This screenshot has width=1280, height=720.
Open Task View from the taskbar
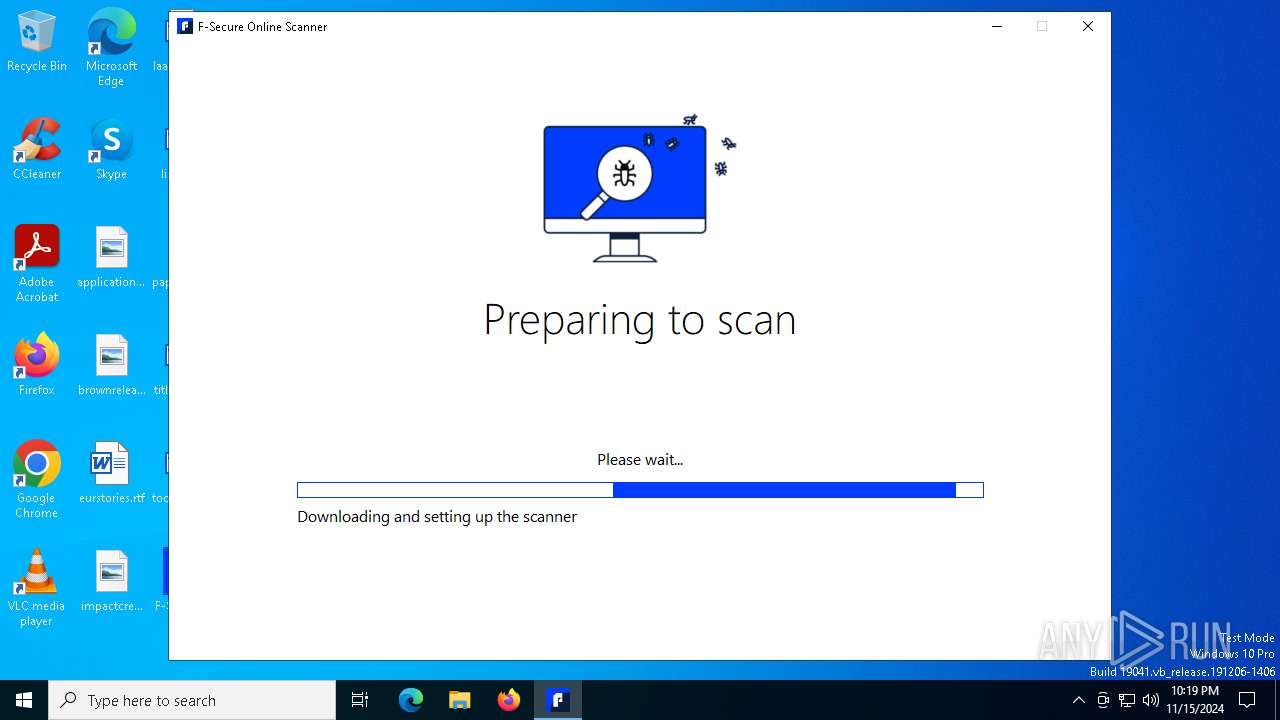[360, 700]
